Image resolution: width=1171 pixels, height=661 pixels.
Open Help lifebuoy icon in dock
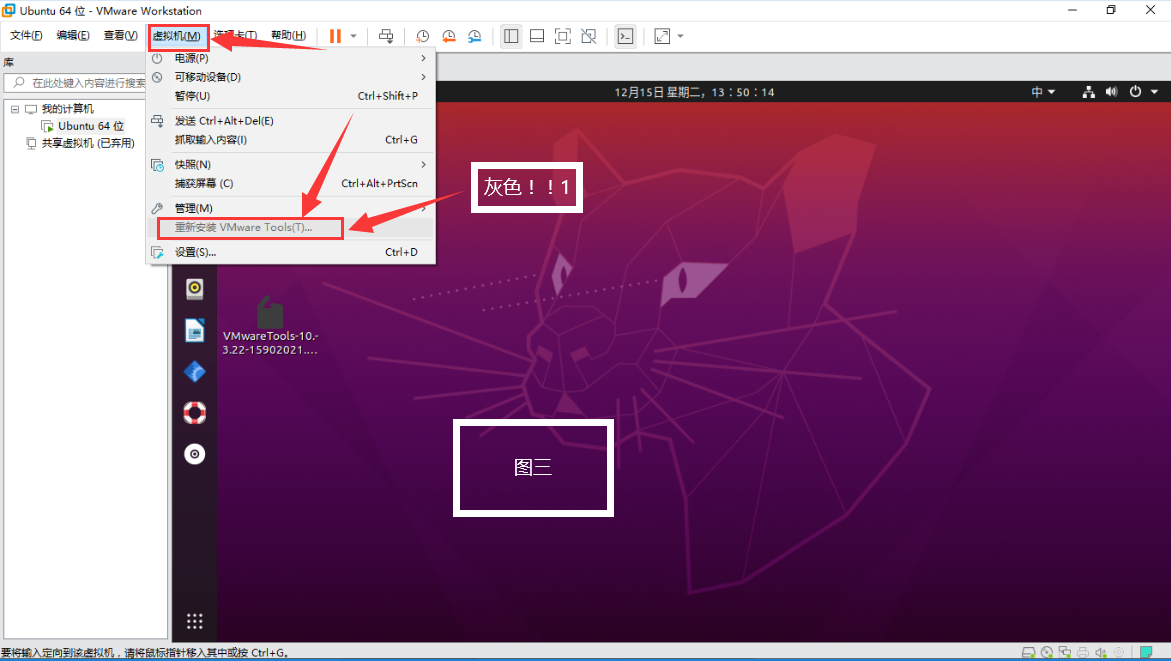(195, 412)
